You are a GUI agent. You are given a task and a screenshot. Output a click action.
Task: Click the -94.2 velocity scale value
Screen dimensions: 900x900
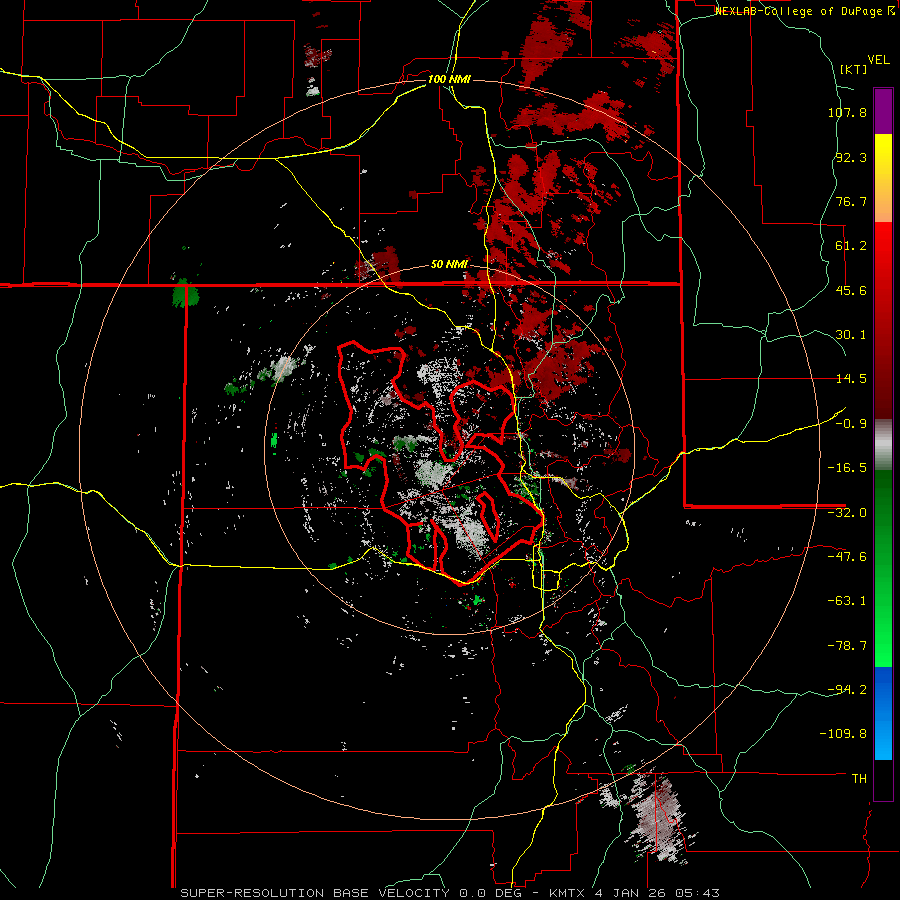[x=847, y=689]
